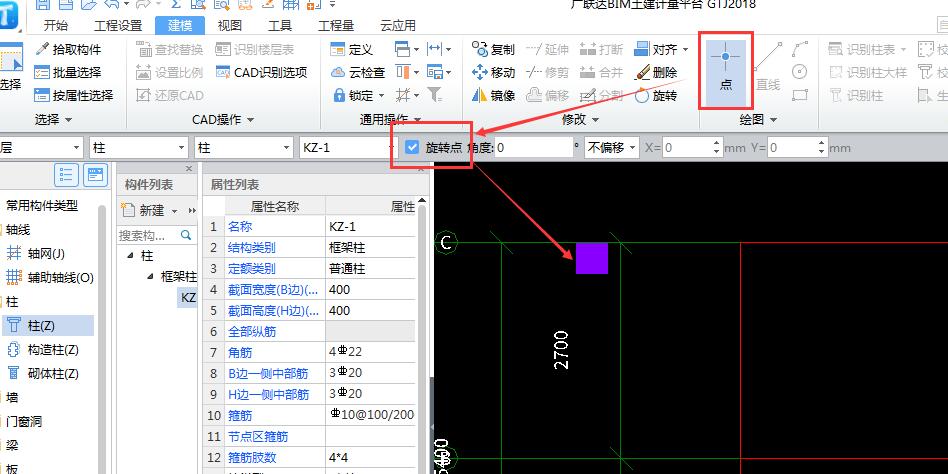948x474 pixels.
Task: Switch navigation pane to list view icon
Action: [67, 175]
